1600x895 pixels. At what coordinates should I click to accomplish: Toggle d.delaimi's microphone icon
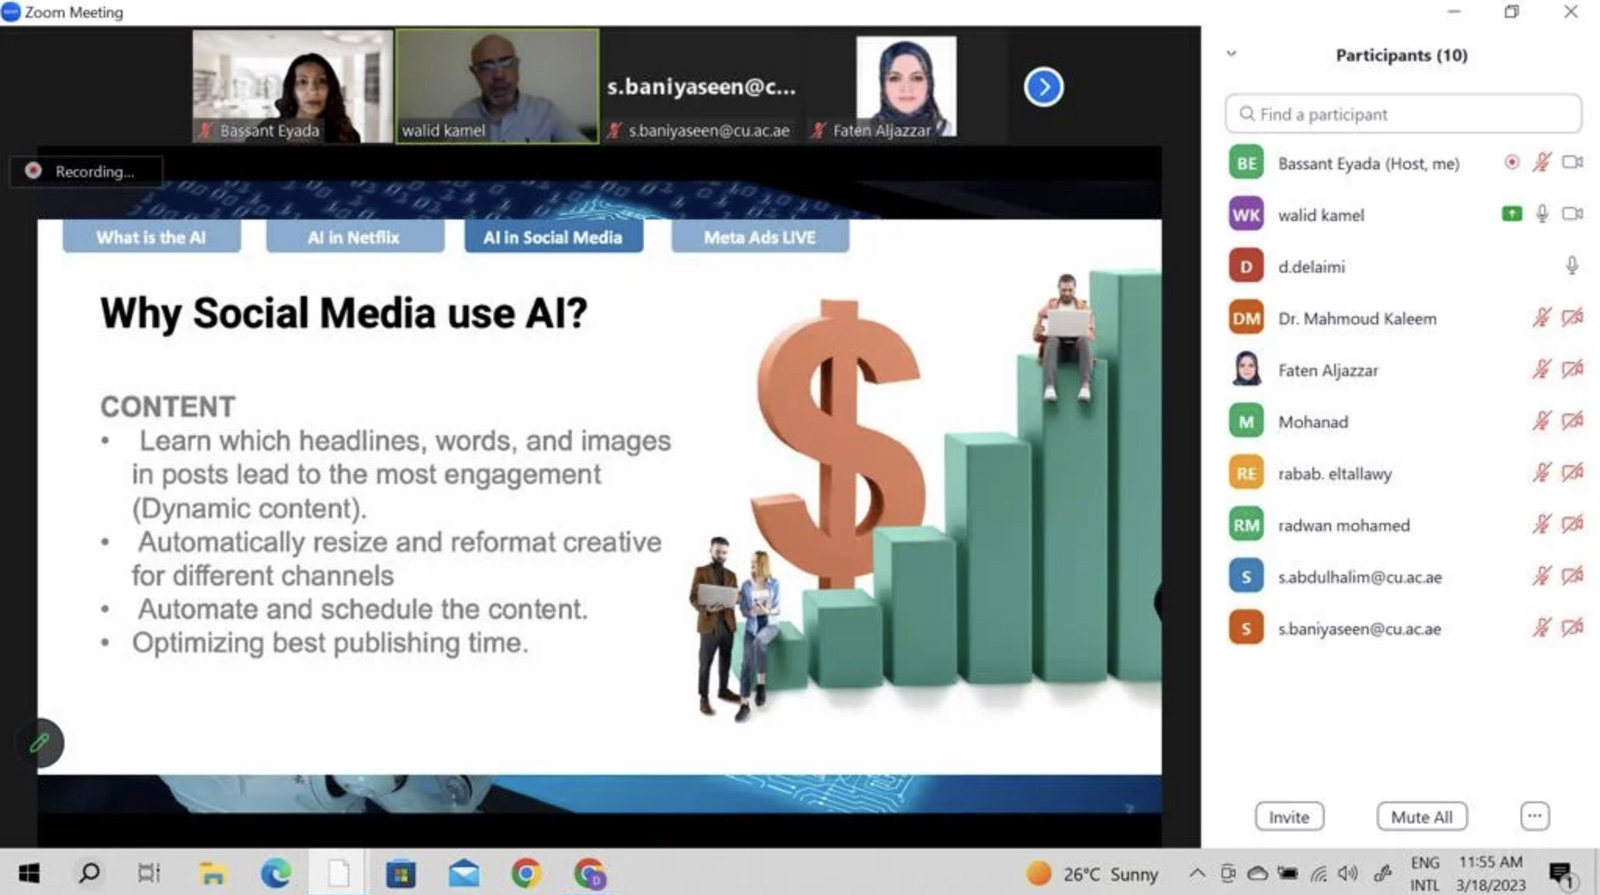(x=1572, y=265)
